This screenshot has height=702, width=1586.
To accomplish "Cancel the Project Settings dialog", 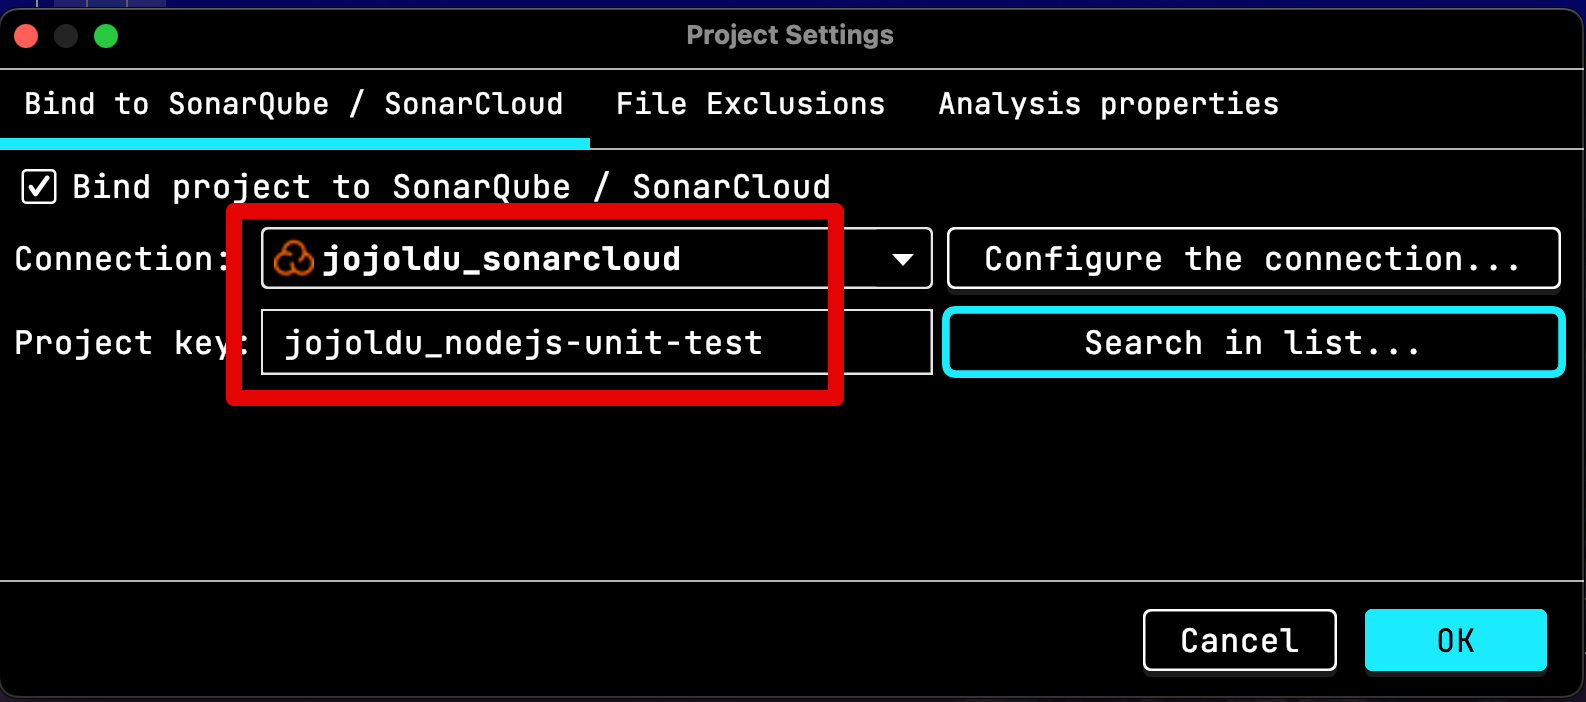I will pyautogui.click(x=1240, y=640).
